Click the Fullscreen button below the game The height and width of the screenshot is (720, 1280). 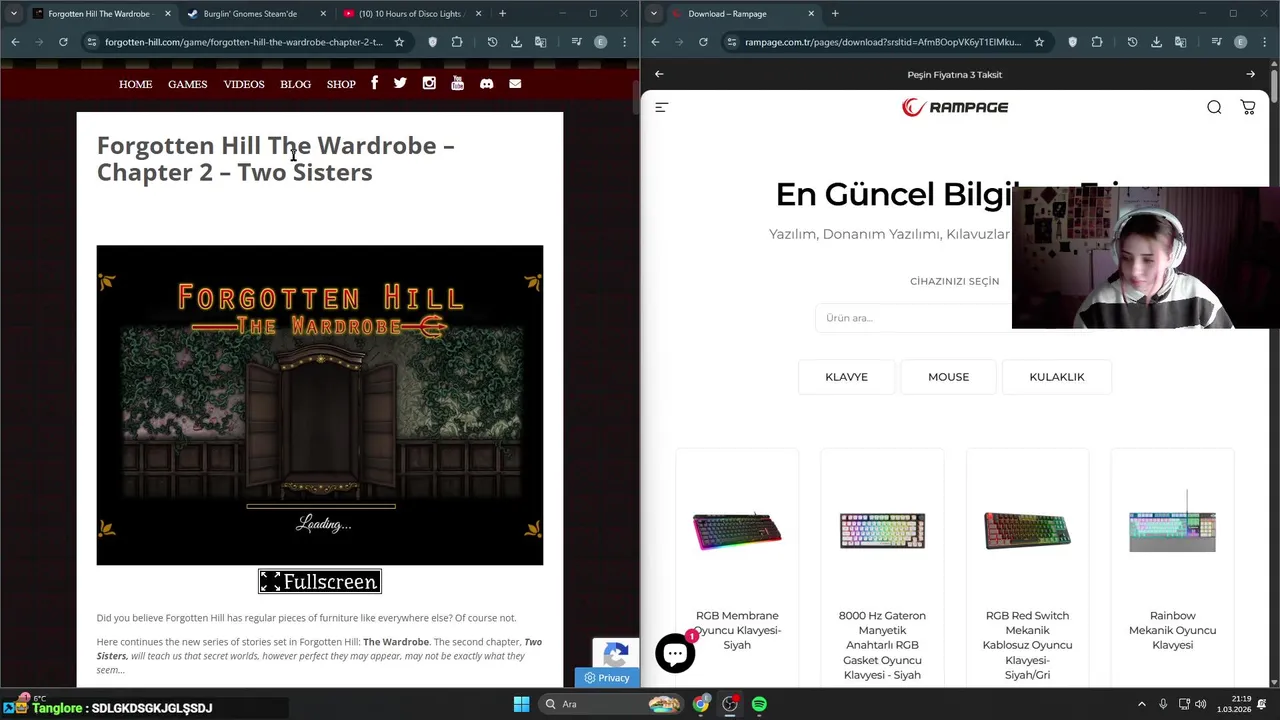point(320,581)
